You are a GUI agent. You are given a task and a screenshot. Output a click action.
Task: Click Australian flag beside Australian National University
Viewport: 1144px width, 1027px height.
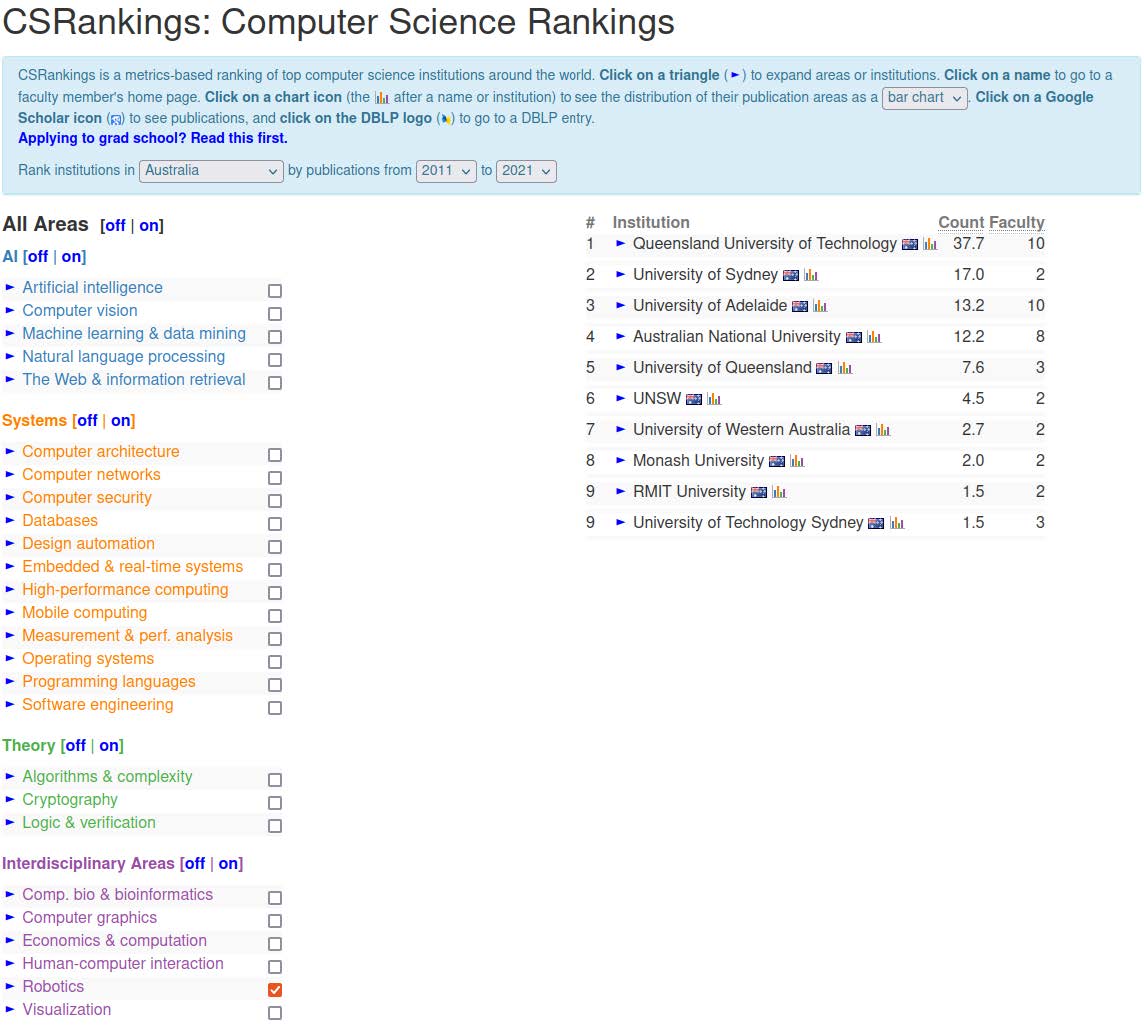[x=854, y=338]
